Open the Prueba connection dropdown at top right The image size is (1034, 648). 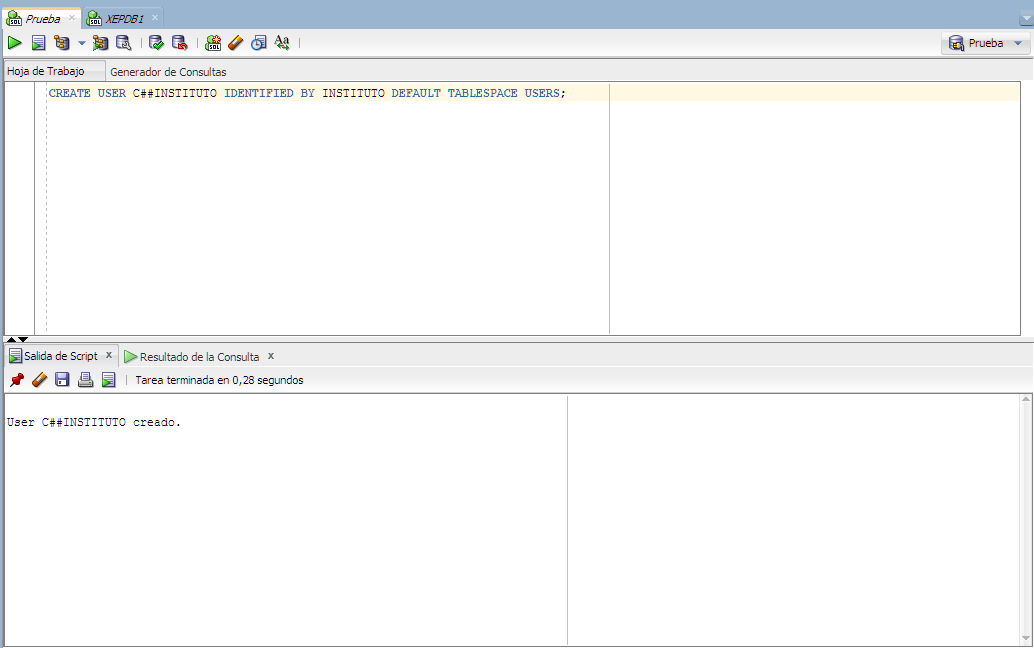point(985,43)
